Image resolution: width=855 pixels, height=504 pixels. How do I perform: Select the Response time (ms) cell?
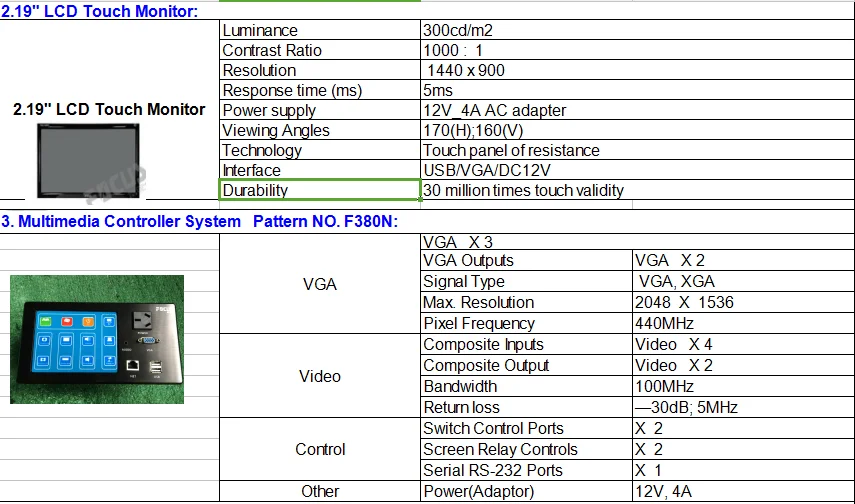point(320,90)
